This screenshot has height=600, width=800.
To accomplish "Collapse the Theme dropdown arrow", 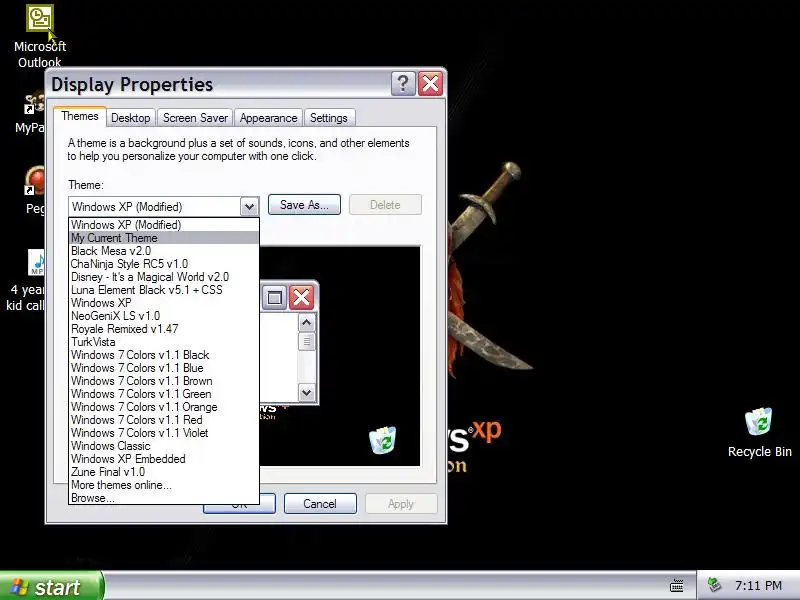I will (x=249, y=207).
